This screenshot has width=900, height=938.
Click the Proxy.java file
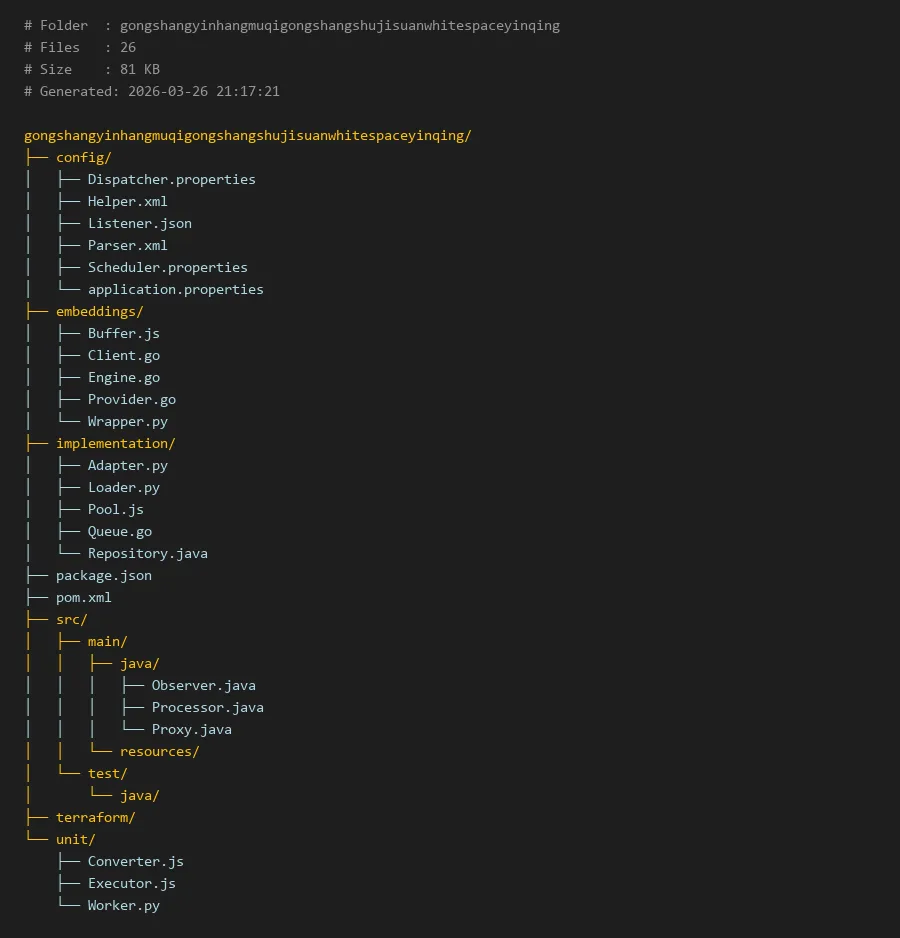coord(191,729)
